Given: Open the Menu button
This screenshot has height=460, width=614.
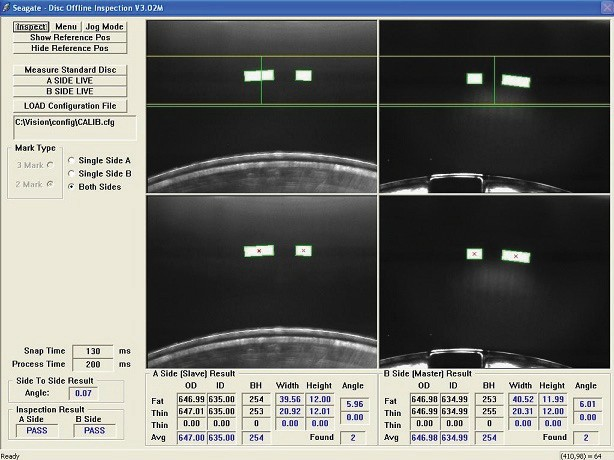Looking at the screenshot, I should point(66,26).
